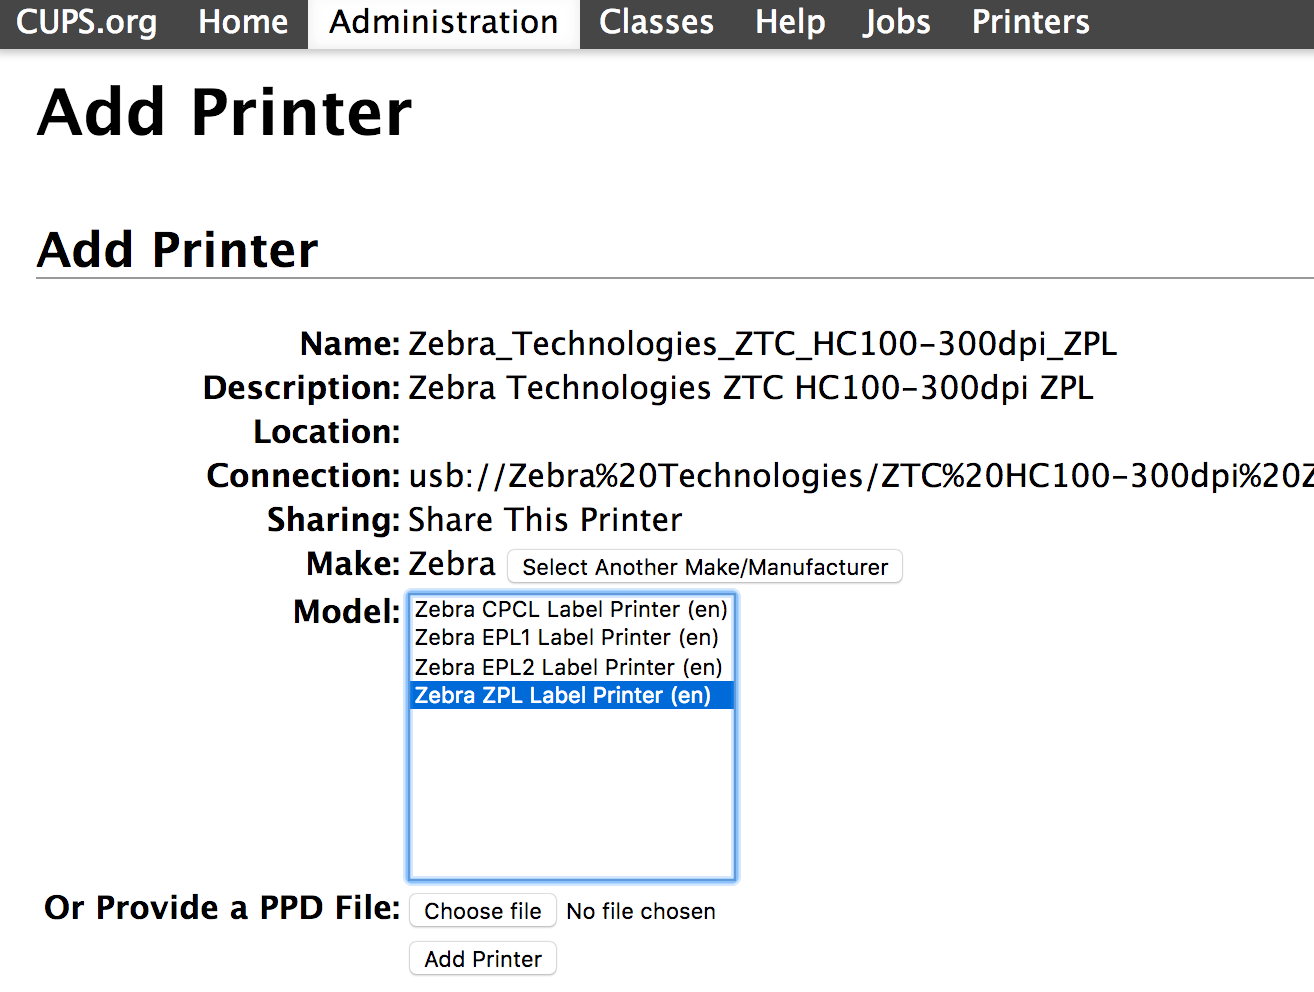Select Zebra EPL2 Label Printer (en)
1314x992 pixels.
(x=571, y=667)
